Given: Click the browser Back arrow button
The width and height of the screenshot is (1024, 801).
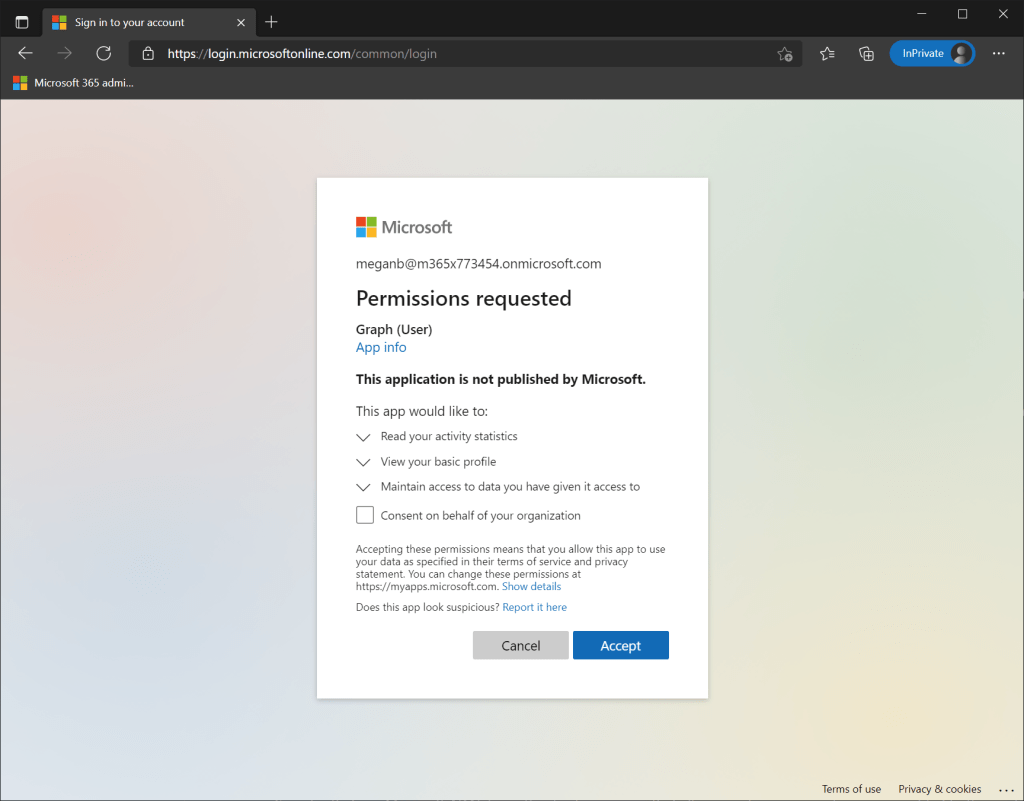Looking at the screenshot, I should [x=26, y=53].
